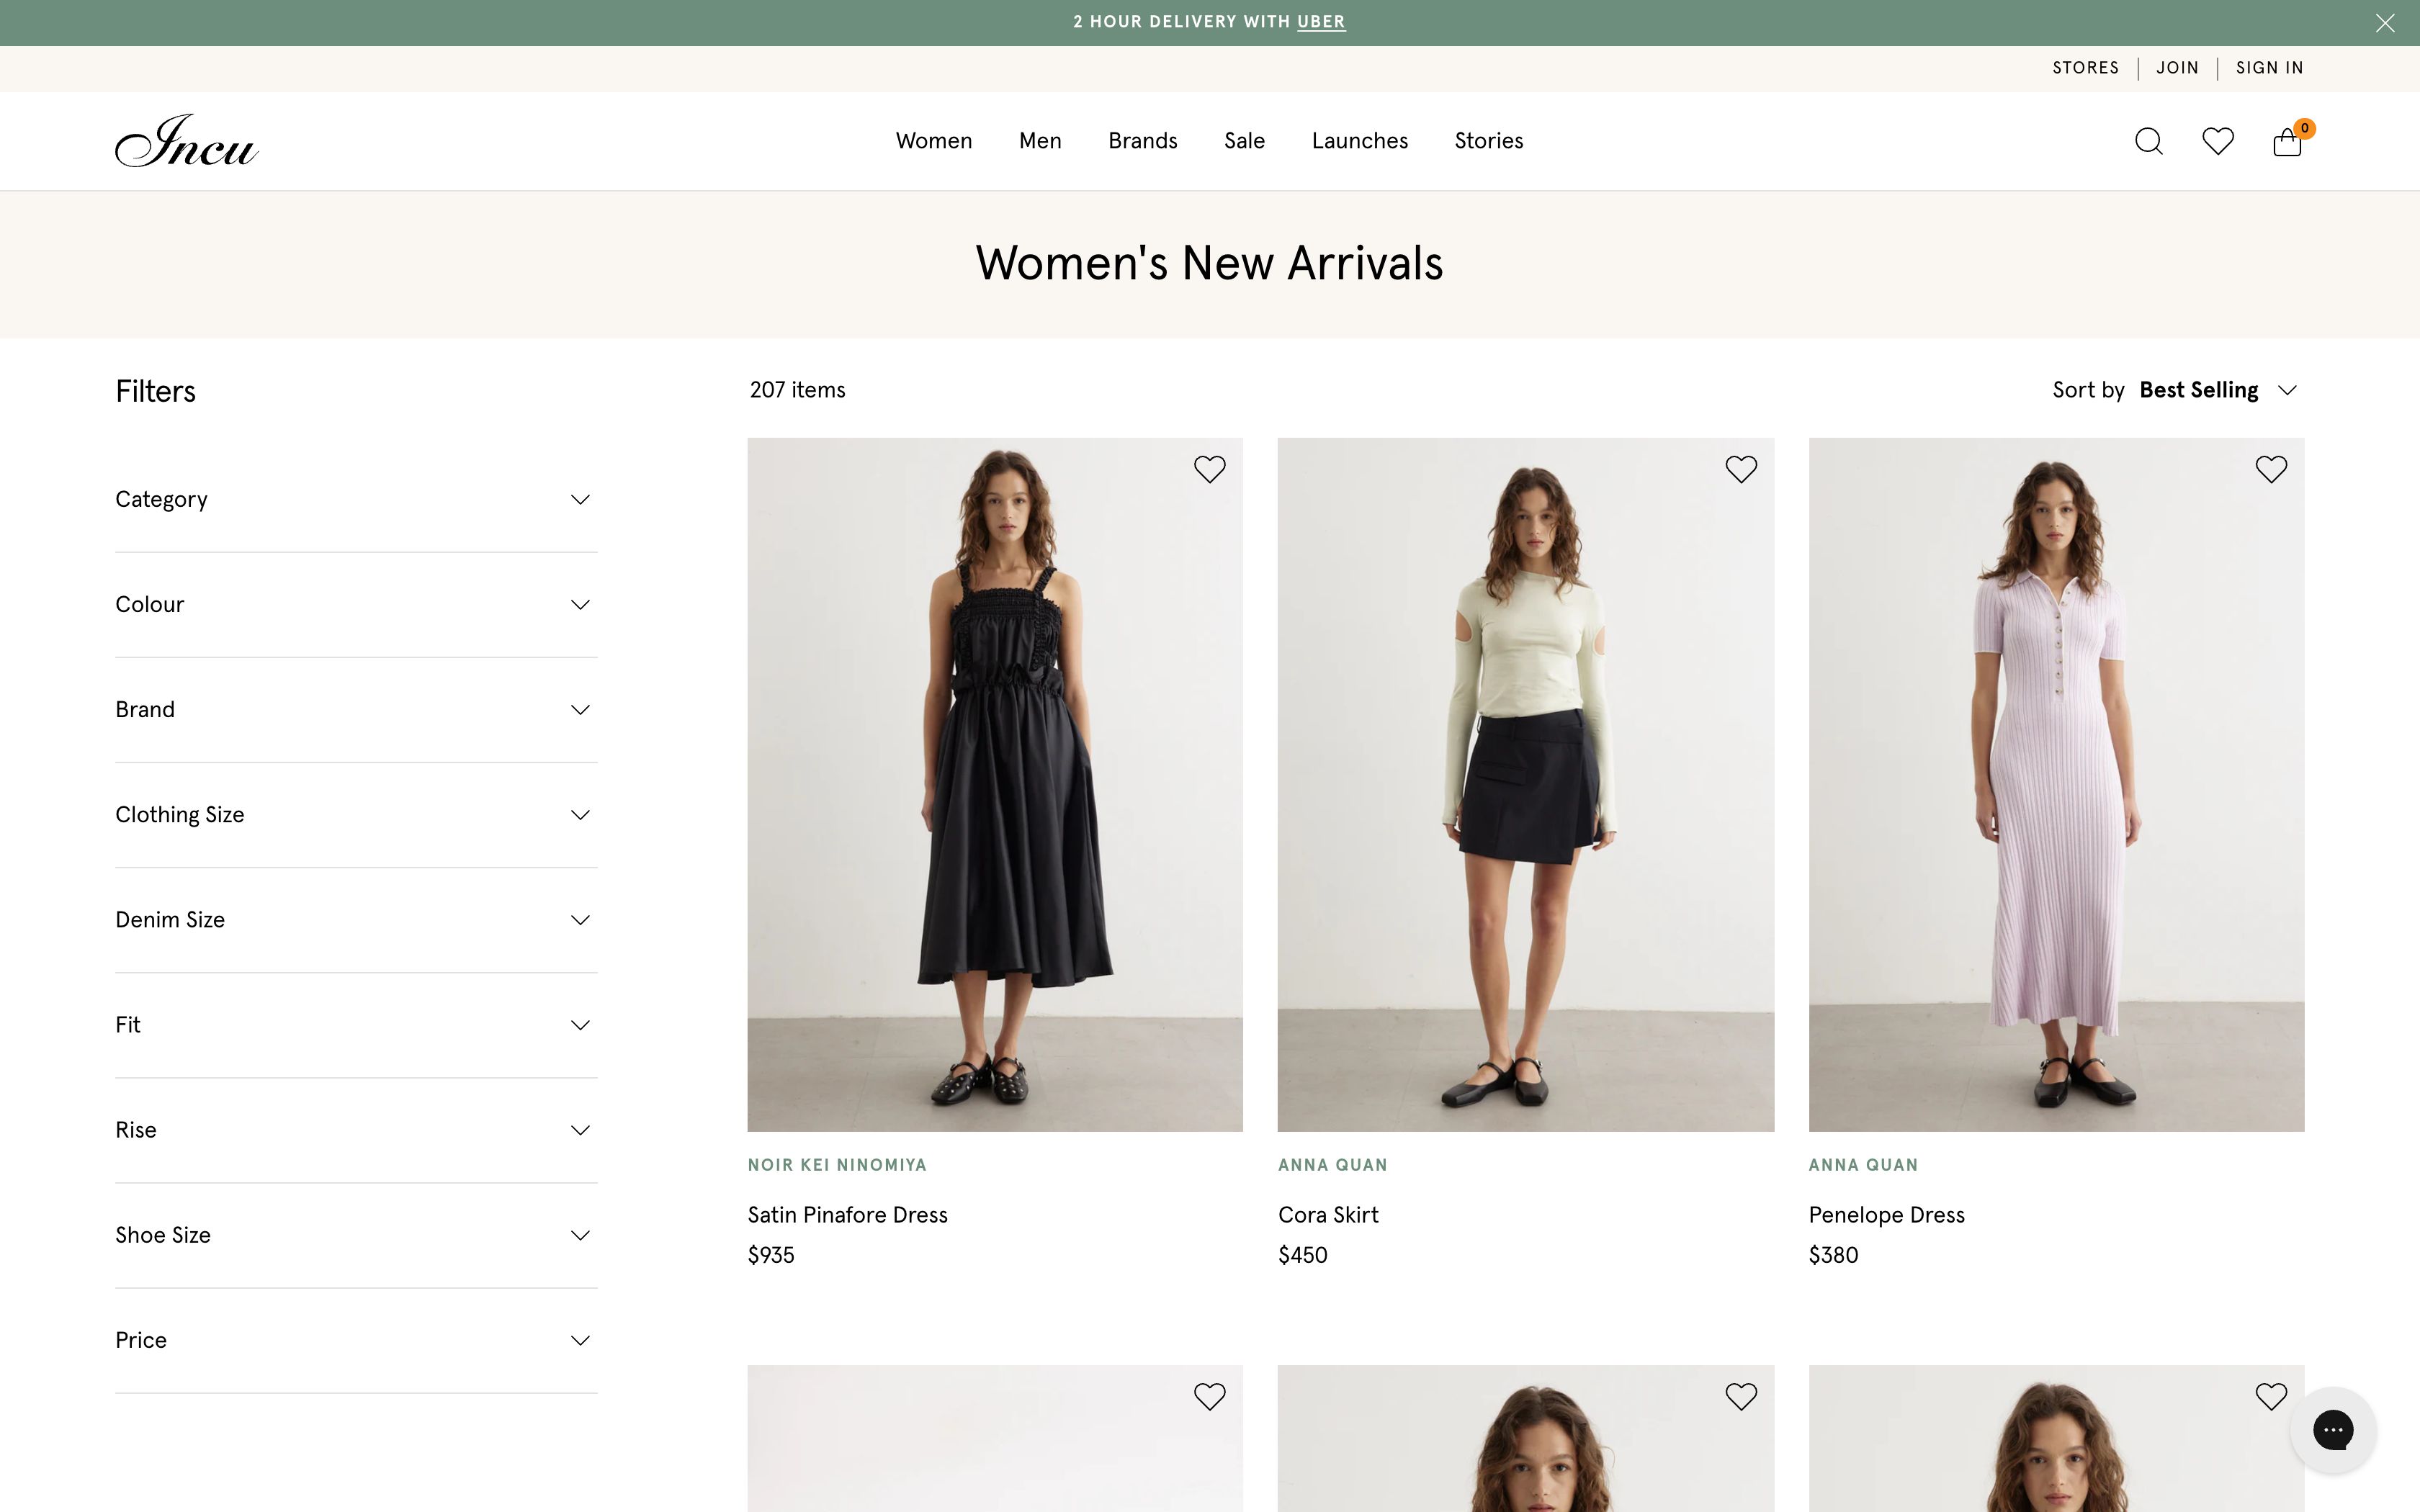Dismiss the Uber delivery banner
Screen dimensions: 2420x1512
pos(2385,23)
